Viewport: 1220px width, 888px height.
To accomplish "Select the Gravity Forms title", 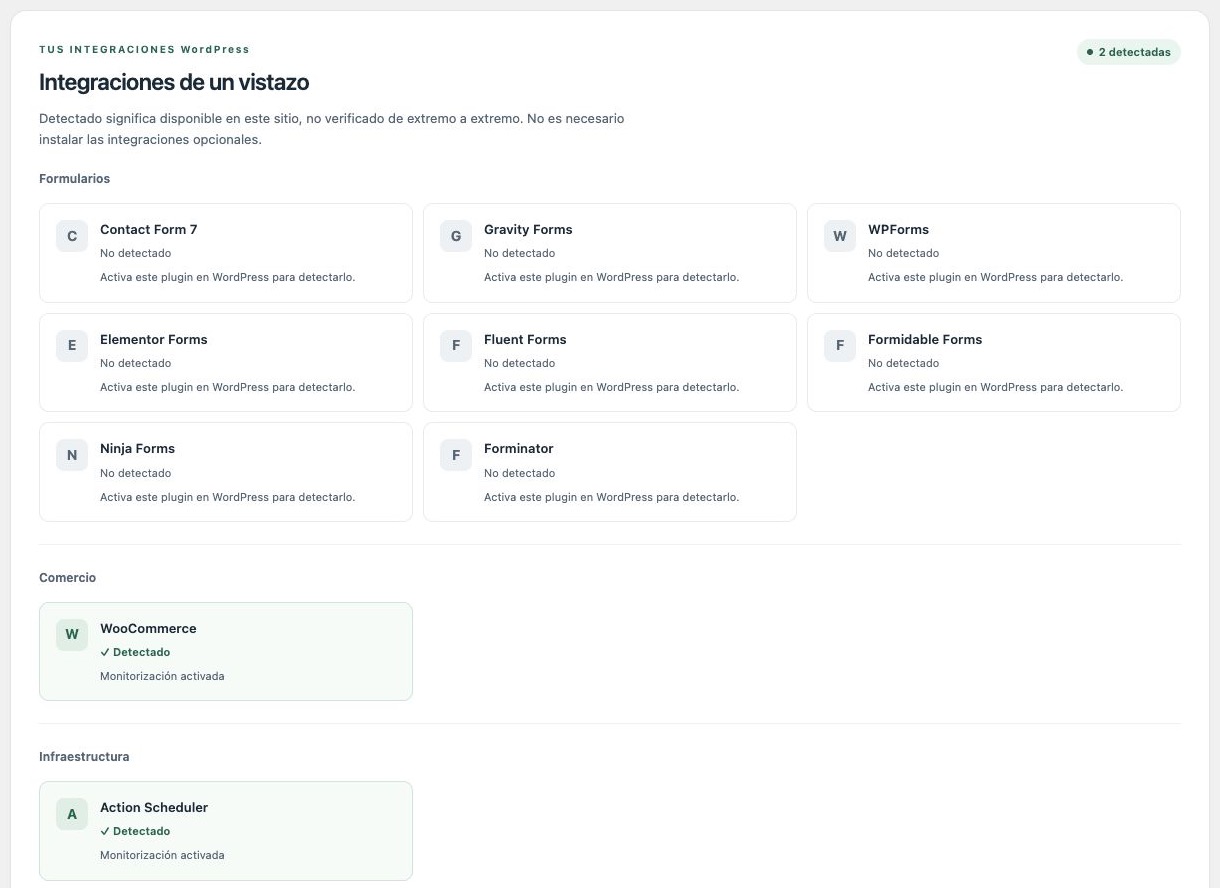I will (x=528, y=229).
